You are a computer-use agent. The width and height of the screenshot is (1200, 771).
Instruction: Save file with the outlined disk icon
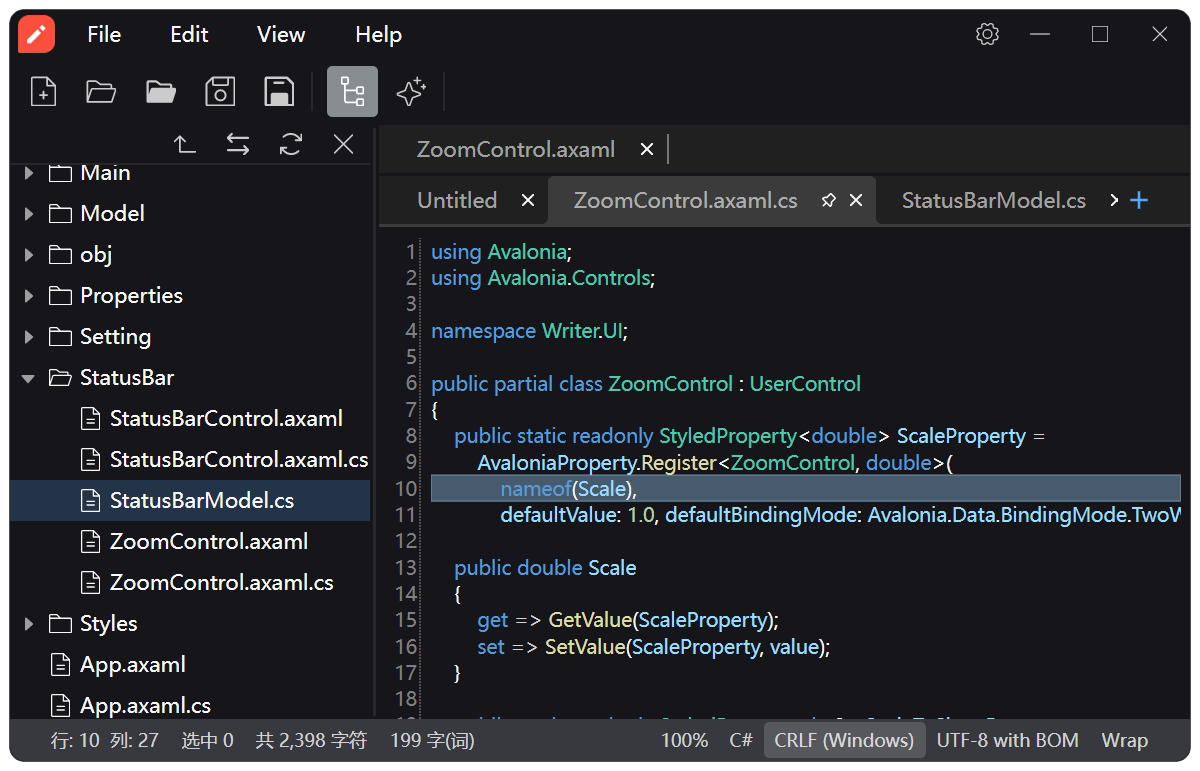pyautogui.click(x=220, y=92)
